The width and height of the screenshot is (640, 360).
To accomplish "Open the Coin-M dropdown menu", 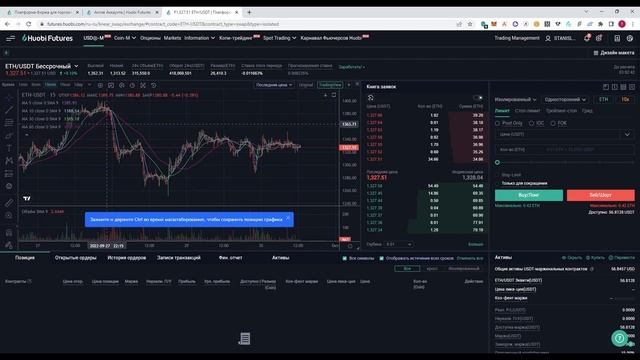I will click(x=124, y=38).
